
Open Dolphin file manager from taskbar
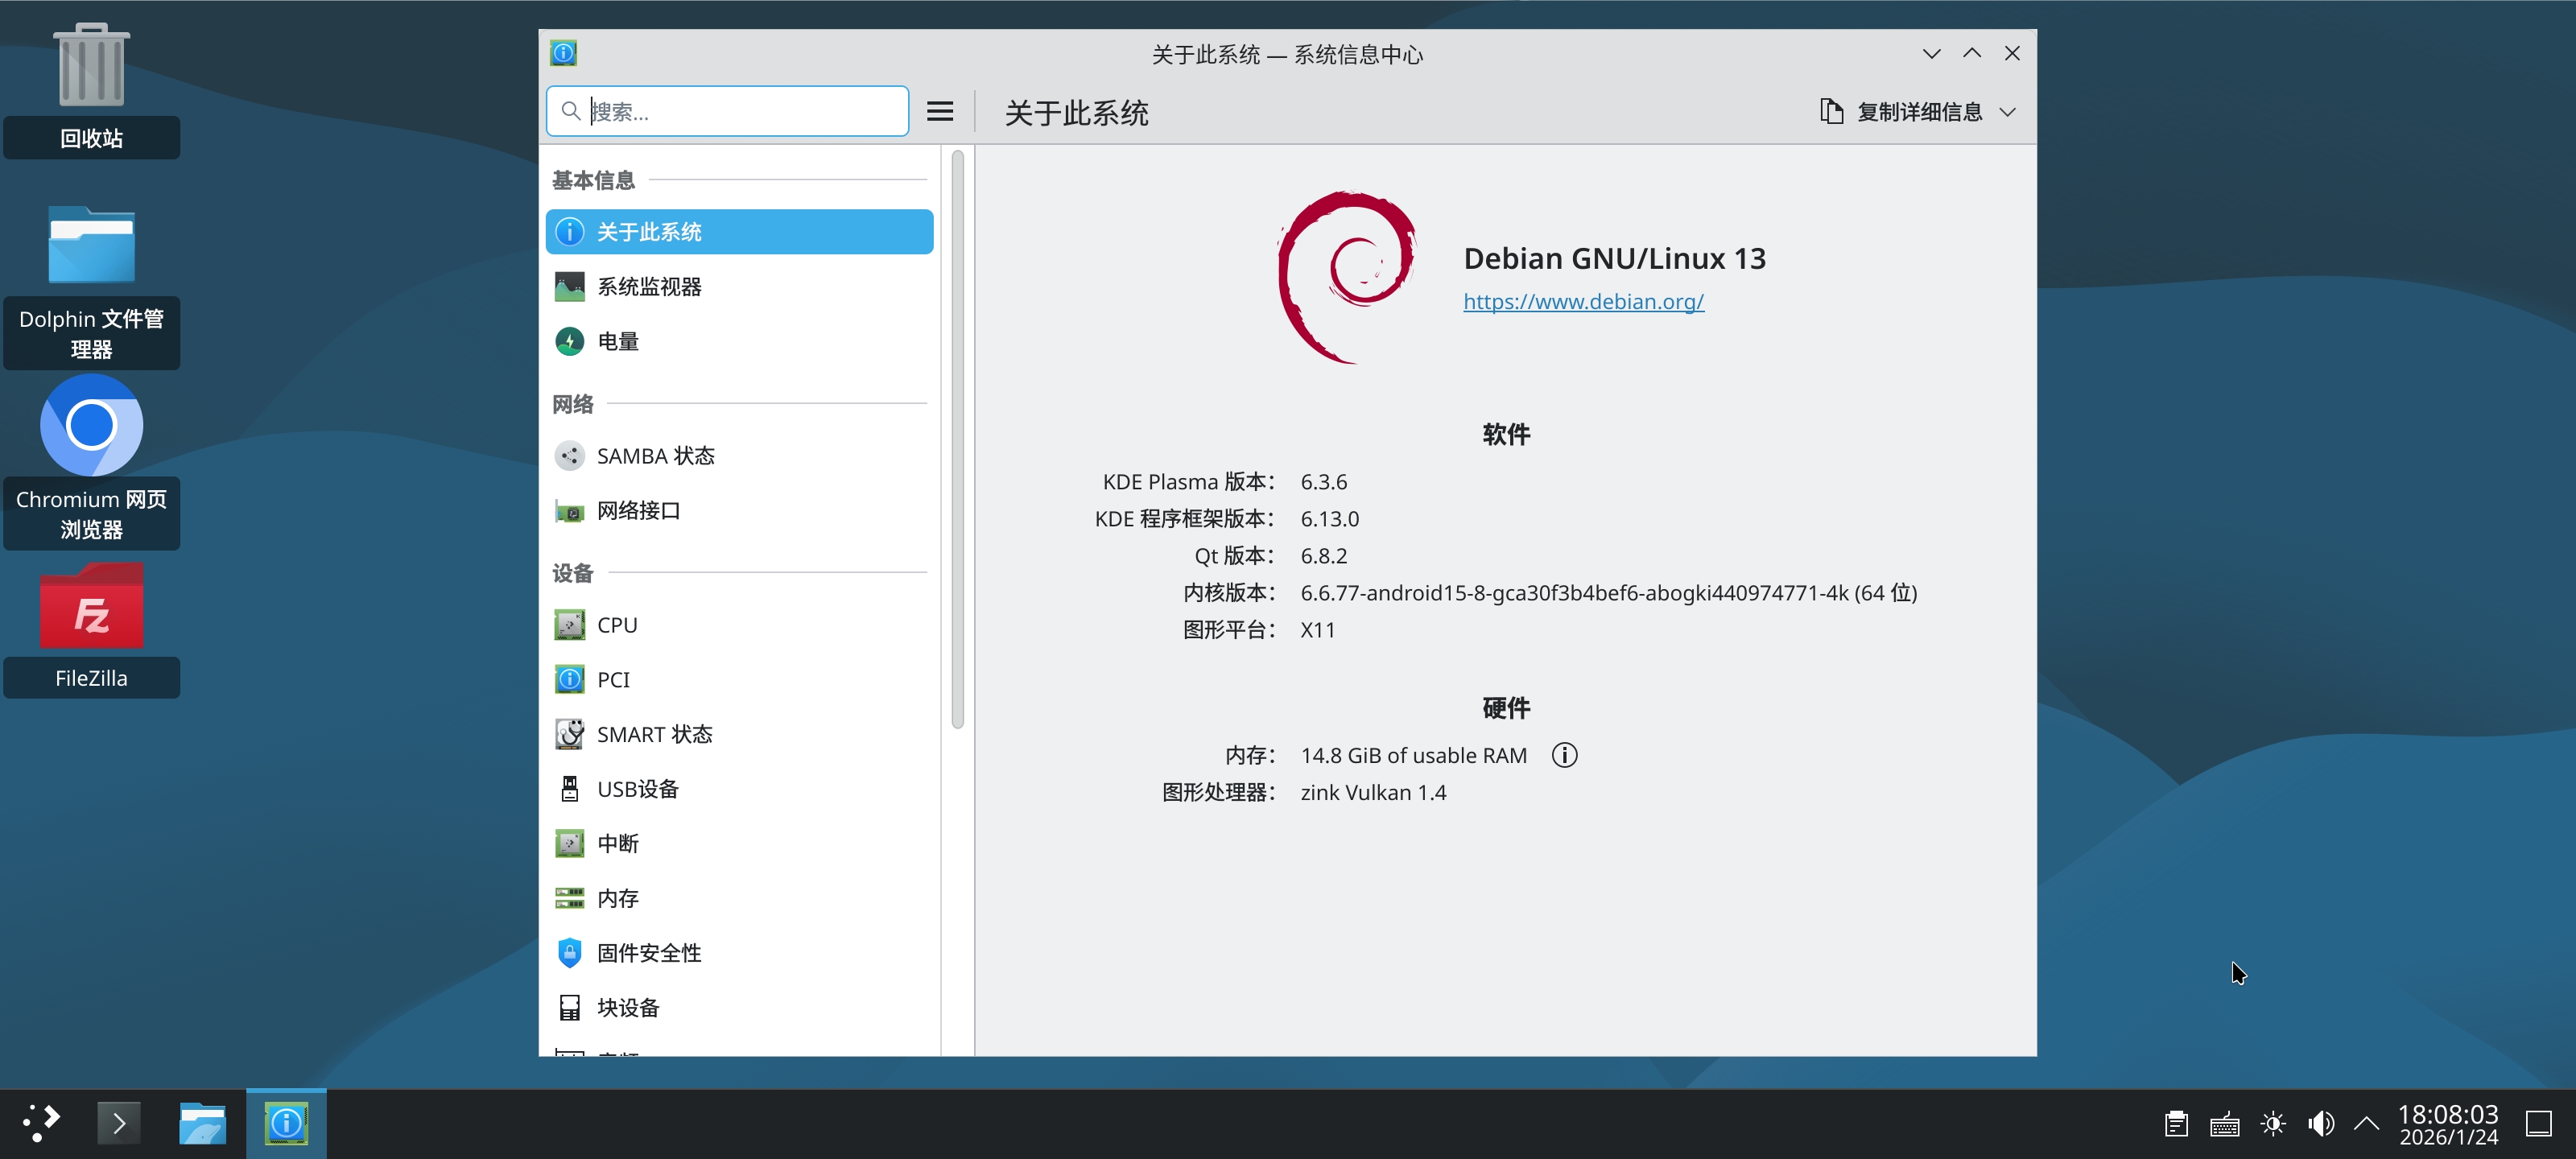[x=202, y=1124]
